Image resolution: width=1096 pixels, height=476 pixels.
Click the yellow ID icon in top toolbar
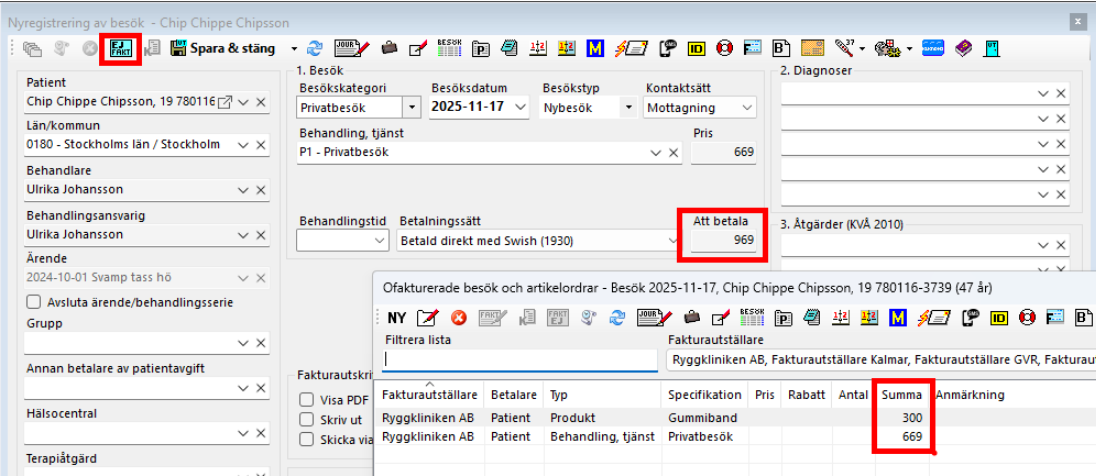click(697, 48)
